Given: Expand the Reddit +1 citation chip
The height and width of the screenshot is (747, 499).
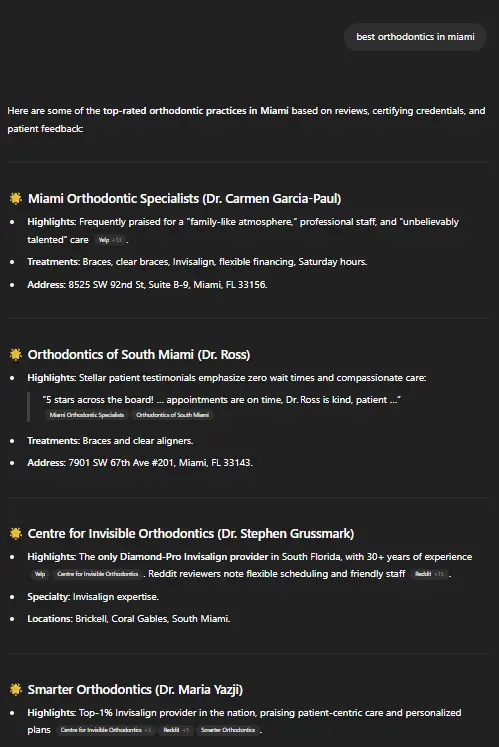Looking at the screenshot, I should pyautogui.click(x=176, y=730).
